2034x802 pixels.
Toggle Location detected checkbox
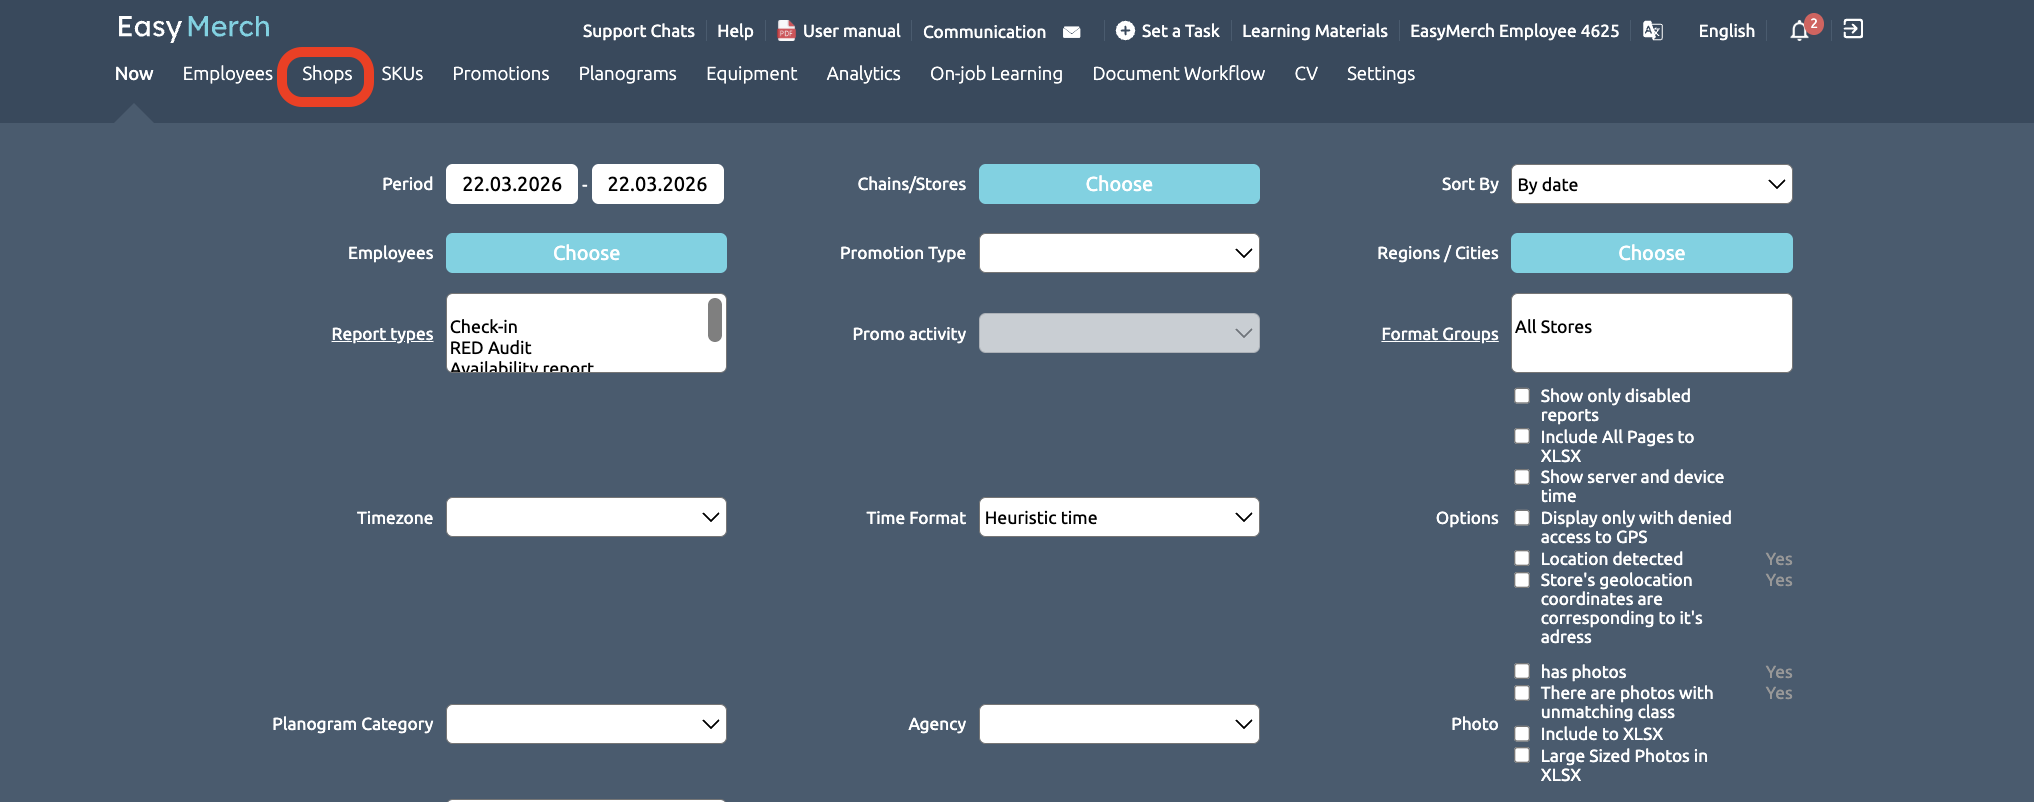click(1522, 559)
